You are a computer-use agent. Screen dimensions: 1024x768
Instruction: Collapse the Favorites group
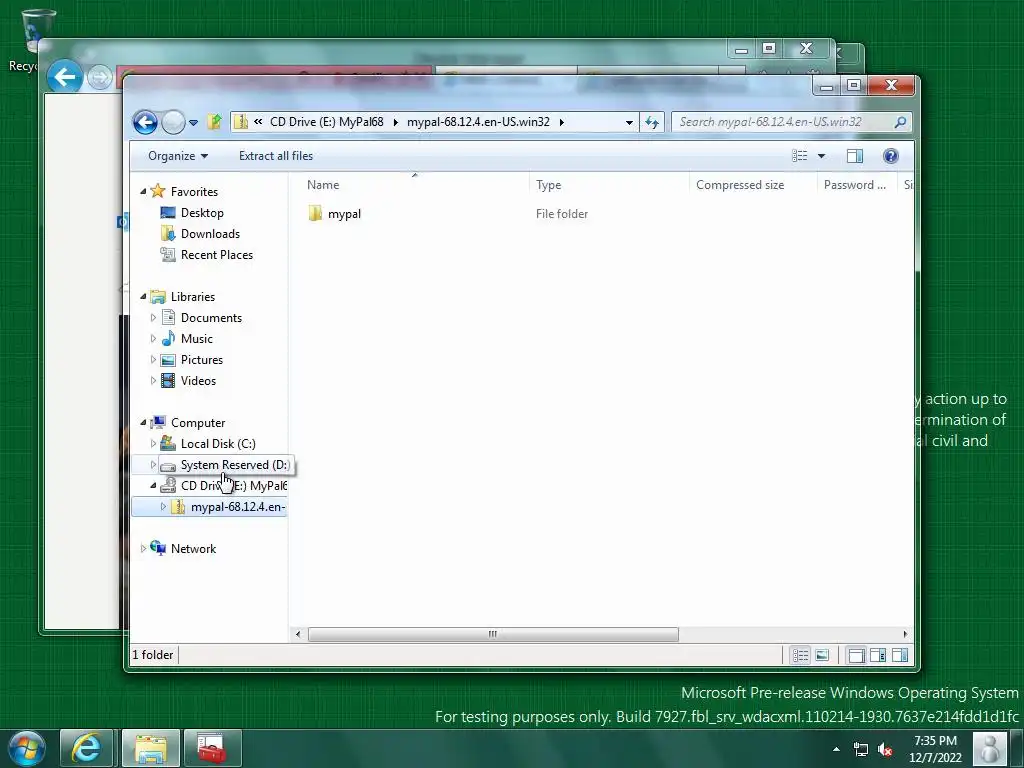(x=143, y=191)
